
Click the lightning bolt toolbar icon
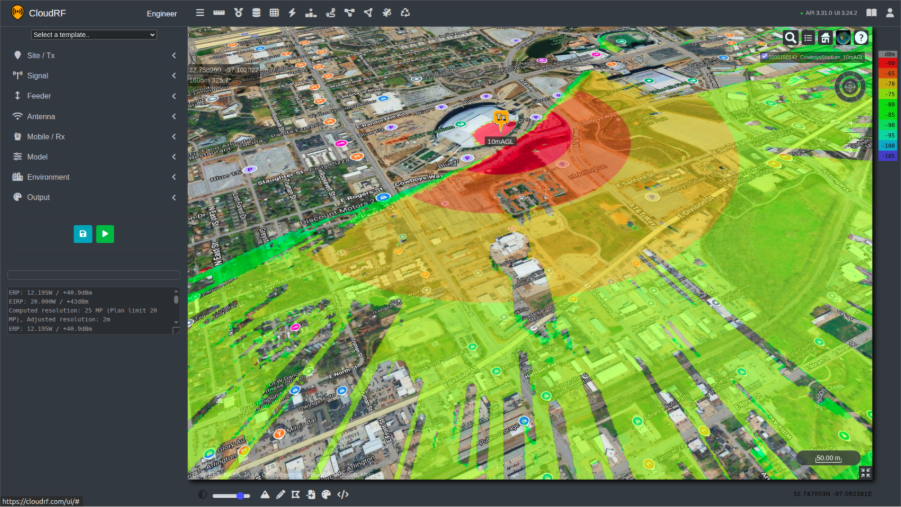[292, 13]
